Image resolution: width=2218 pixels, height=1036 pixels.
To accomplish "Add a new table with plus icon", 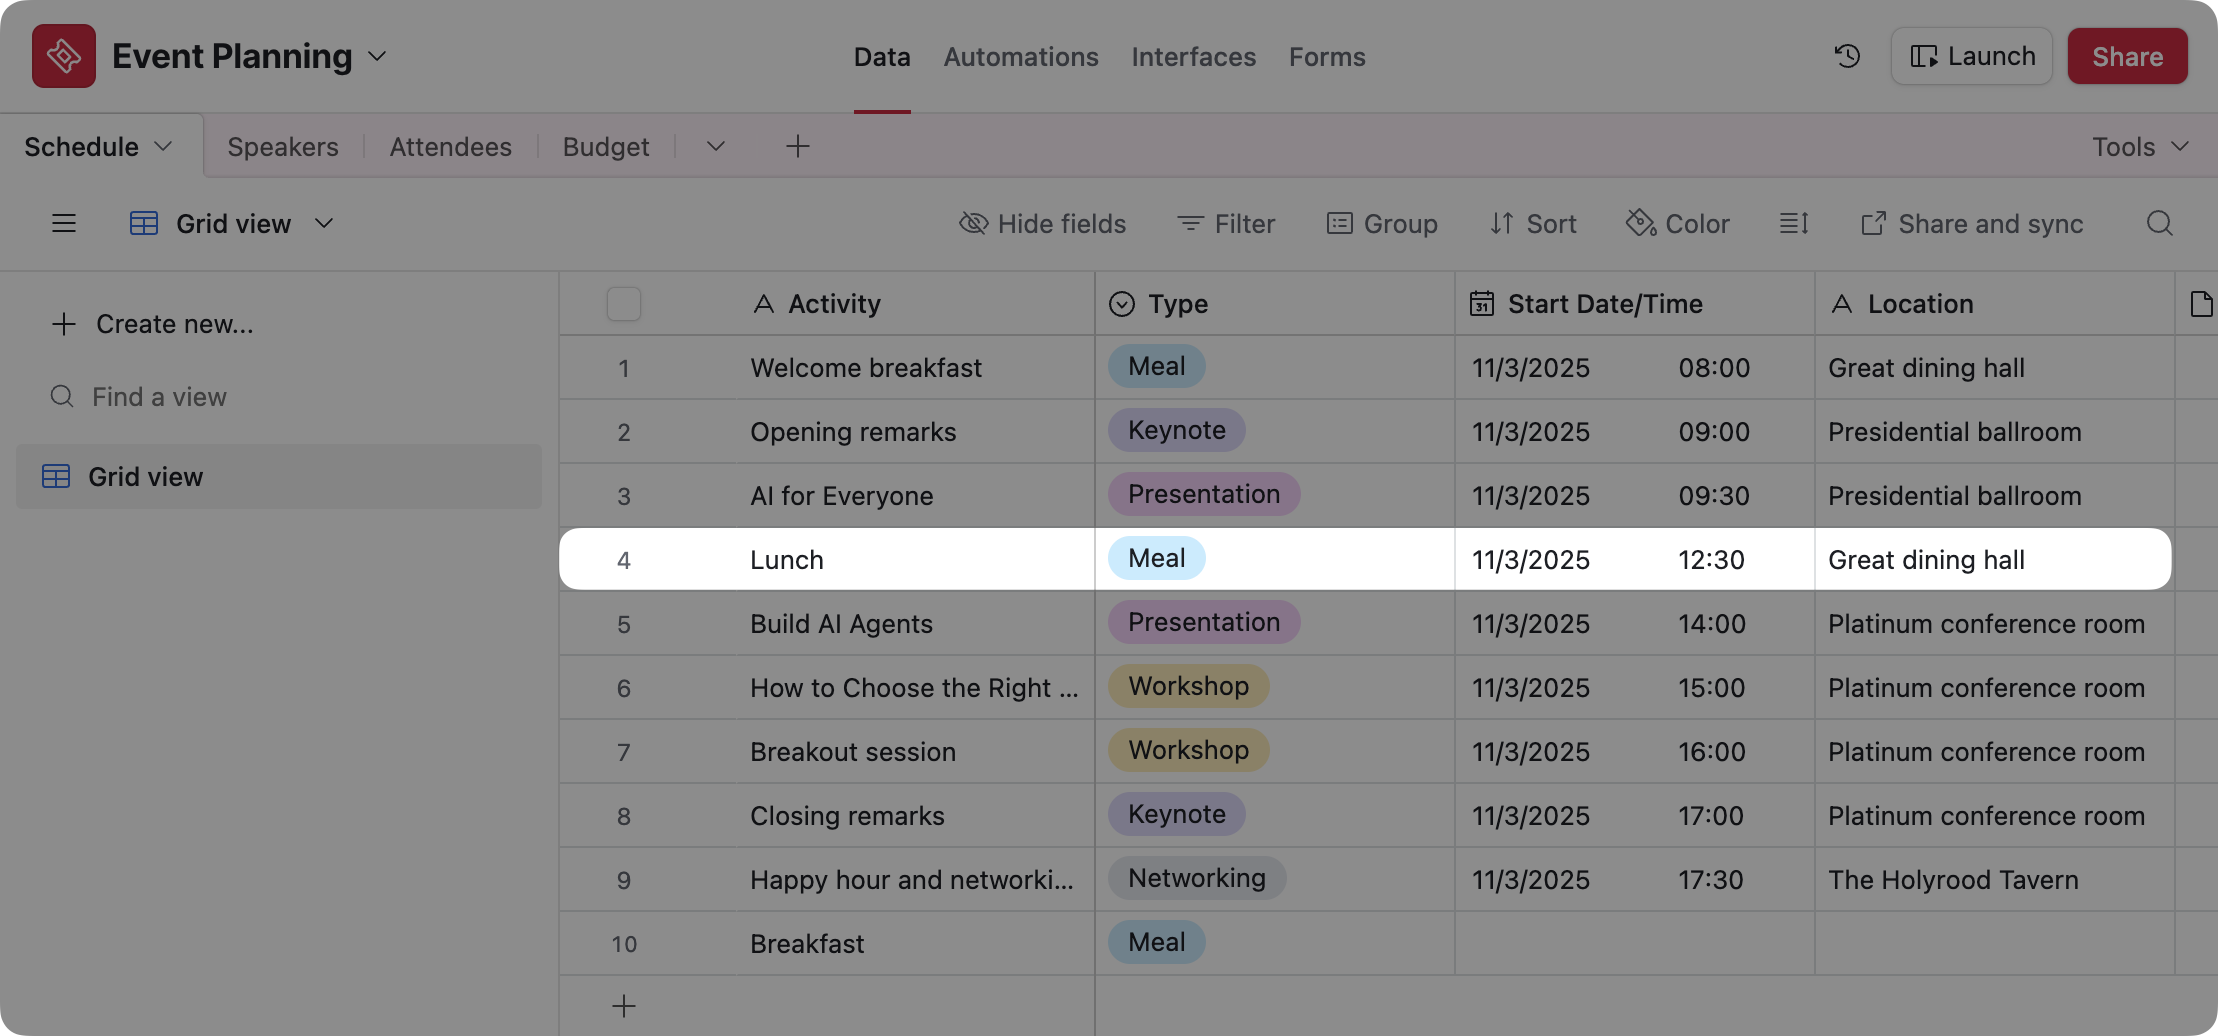I will 797,147.
